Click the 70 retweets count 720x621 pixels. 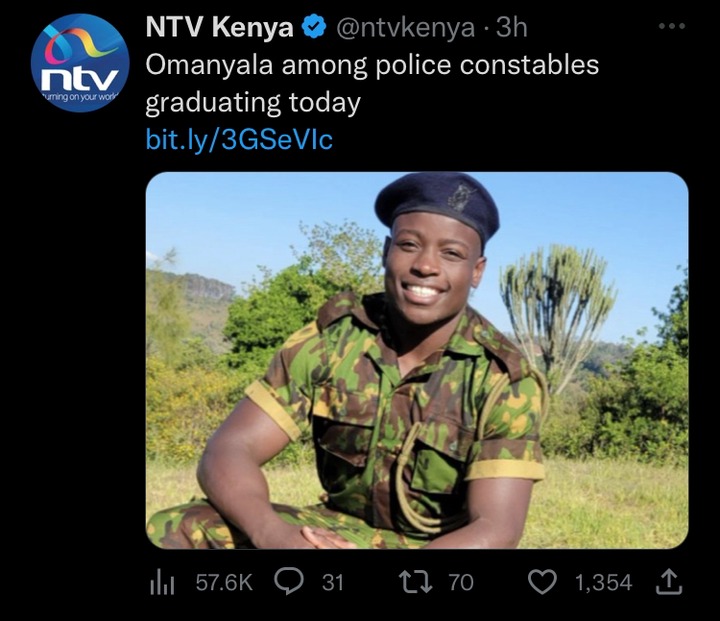coord(461,582)
